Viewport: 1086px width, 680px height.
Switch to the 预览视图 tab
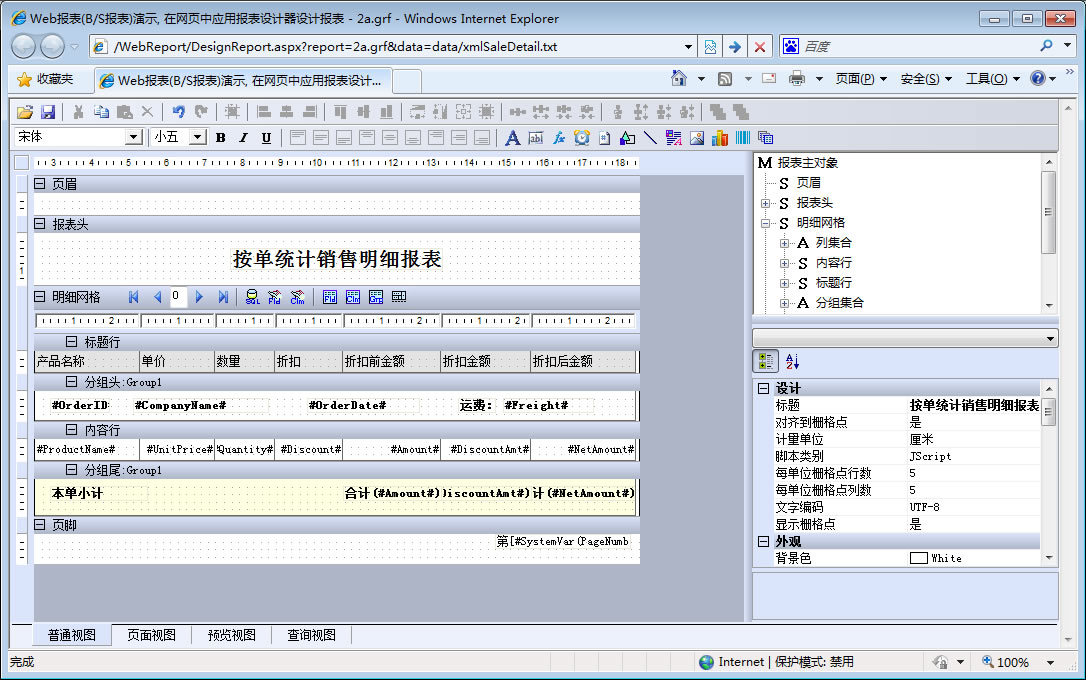click(231, 635)
